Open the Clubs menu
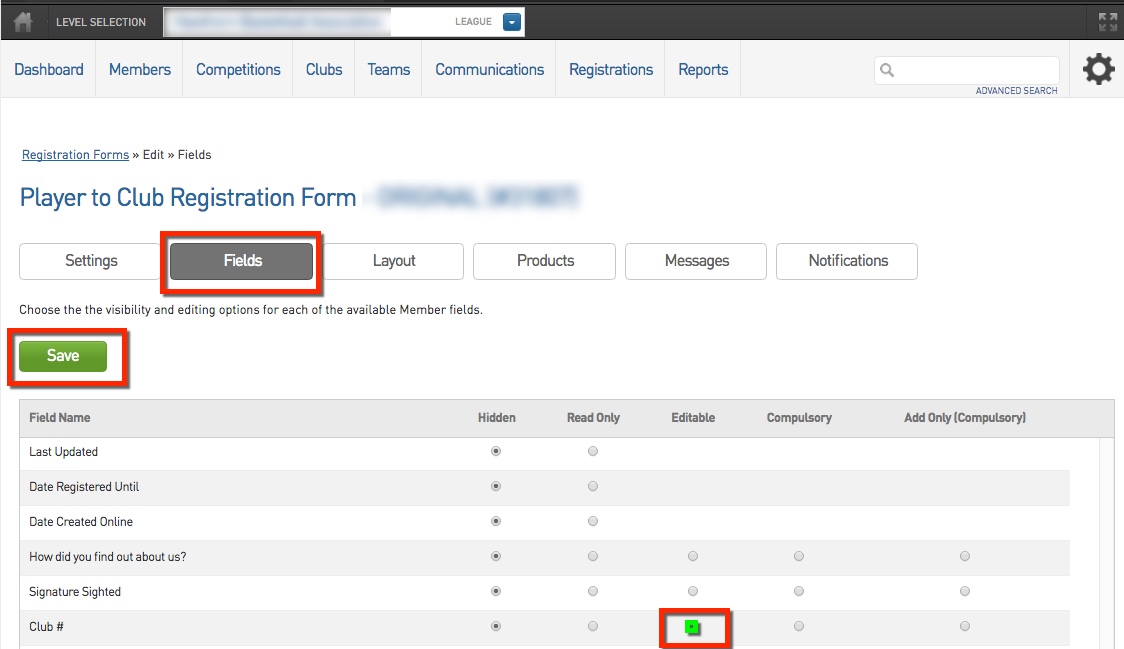The width and height of the screenshot is (1124, 649). click(x=324, y=70)
